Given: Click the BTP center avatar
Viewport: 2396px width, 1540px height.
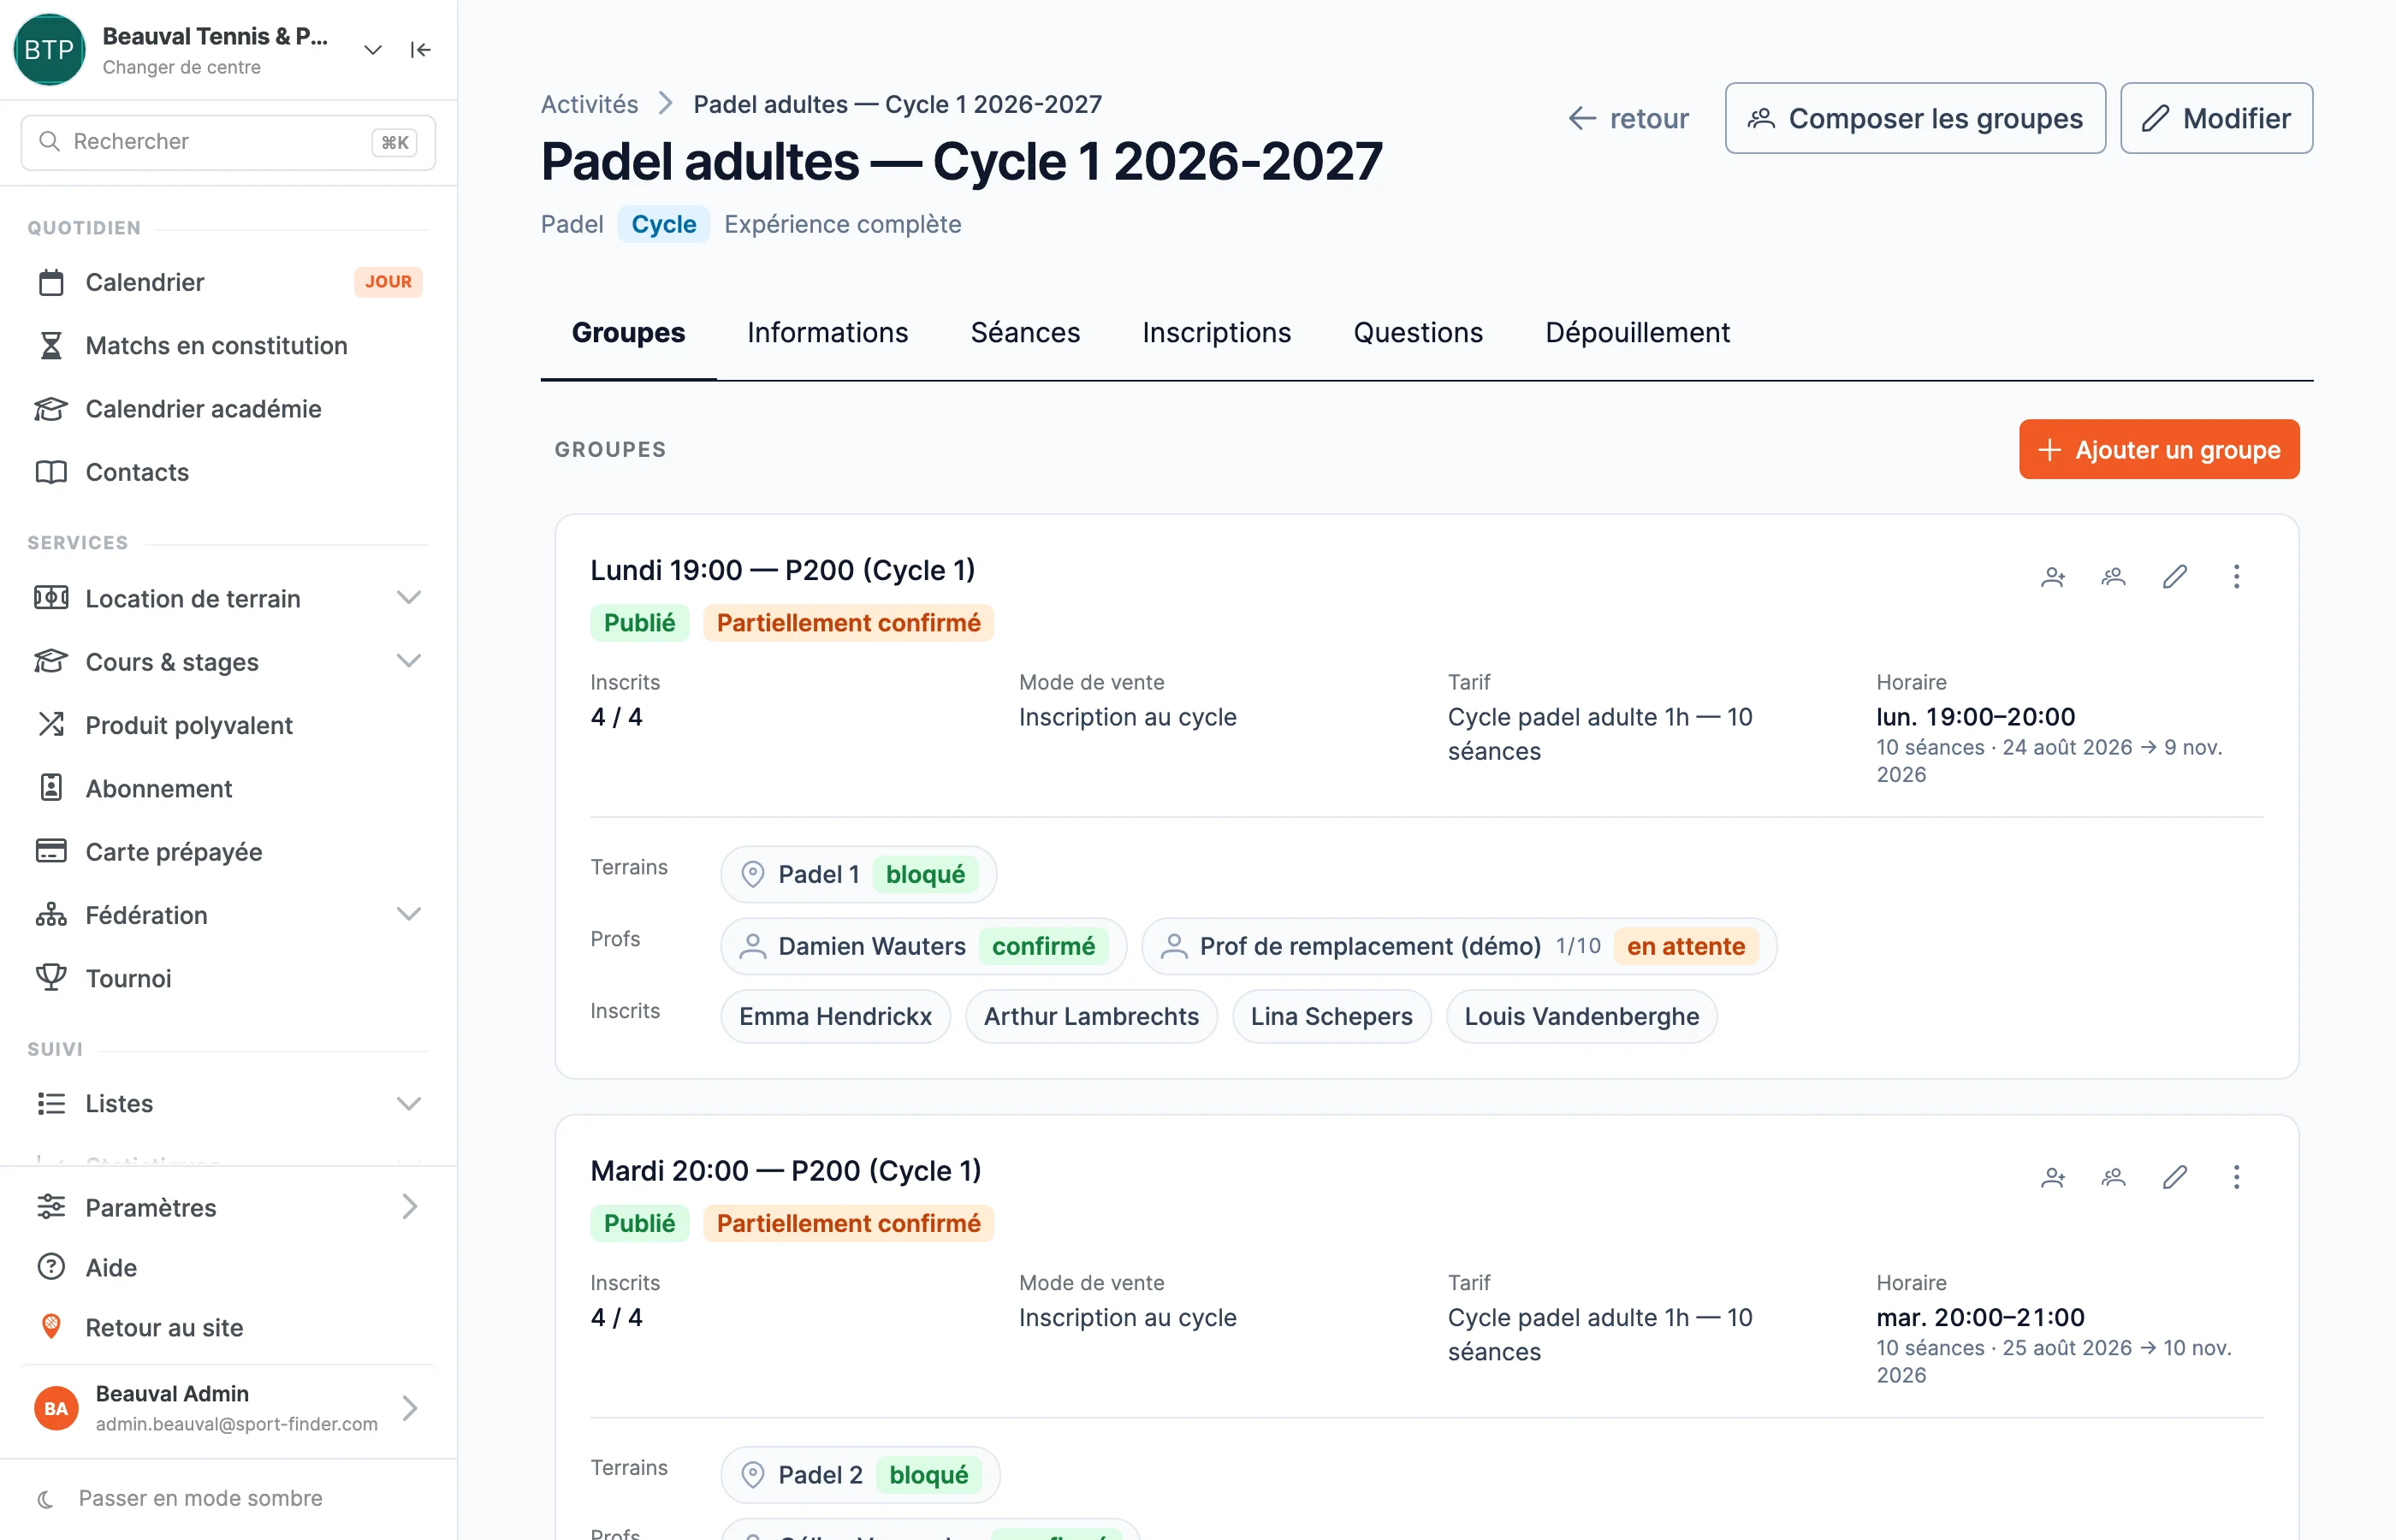Looking at the screenshot, I should tap(48, 50).
